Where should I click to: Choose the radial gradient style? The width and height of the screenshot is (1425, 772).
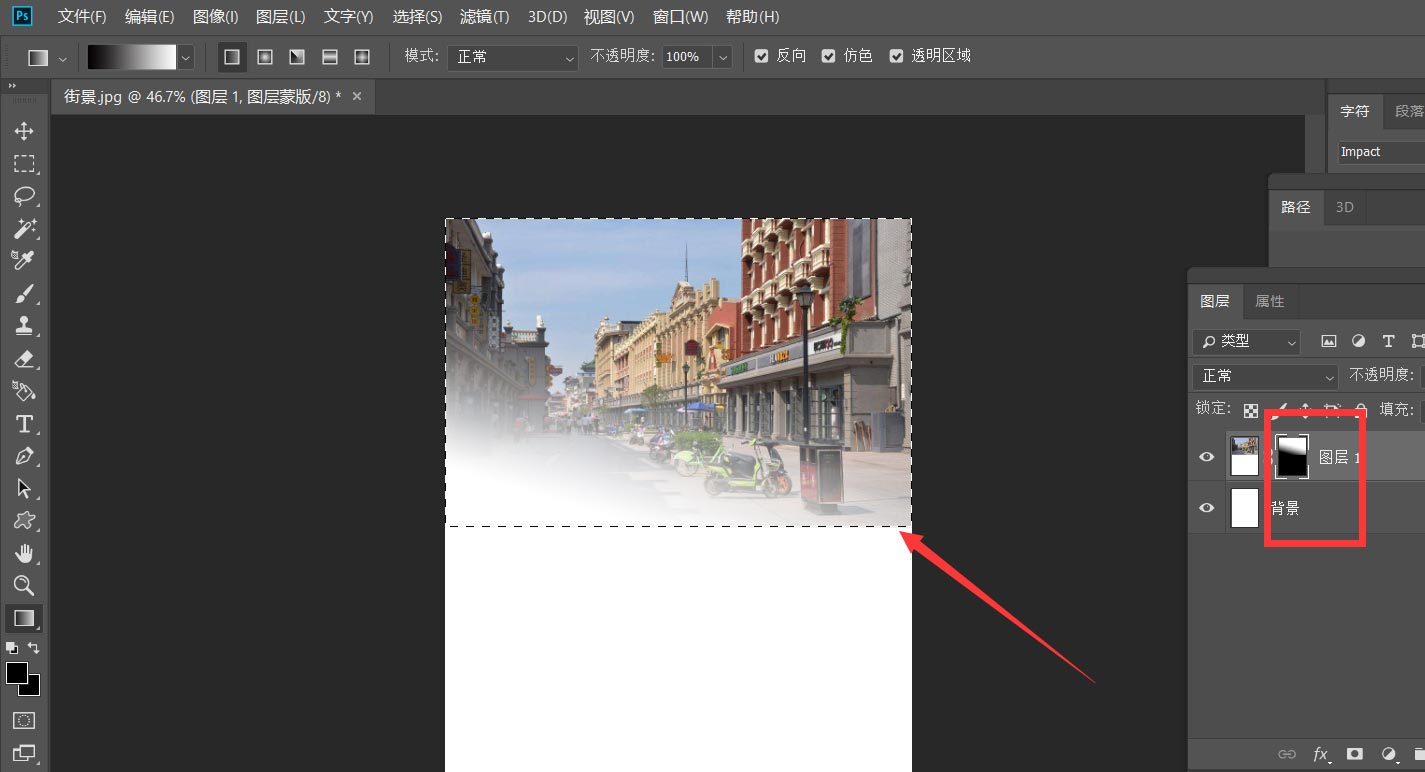[x=265, y=57]
